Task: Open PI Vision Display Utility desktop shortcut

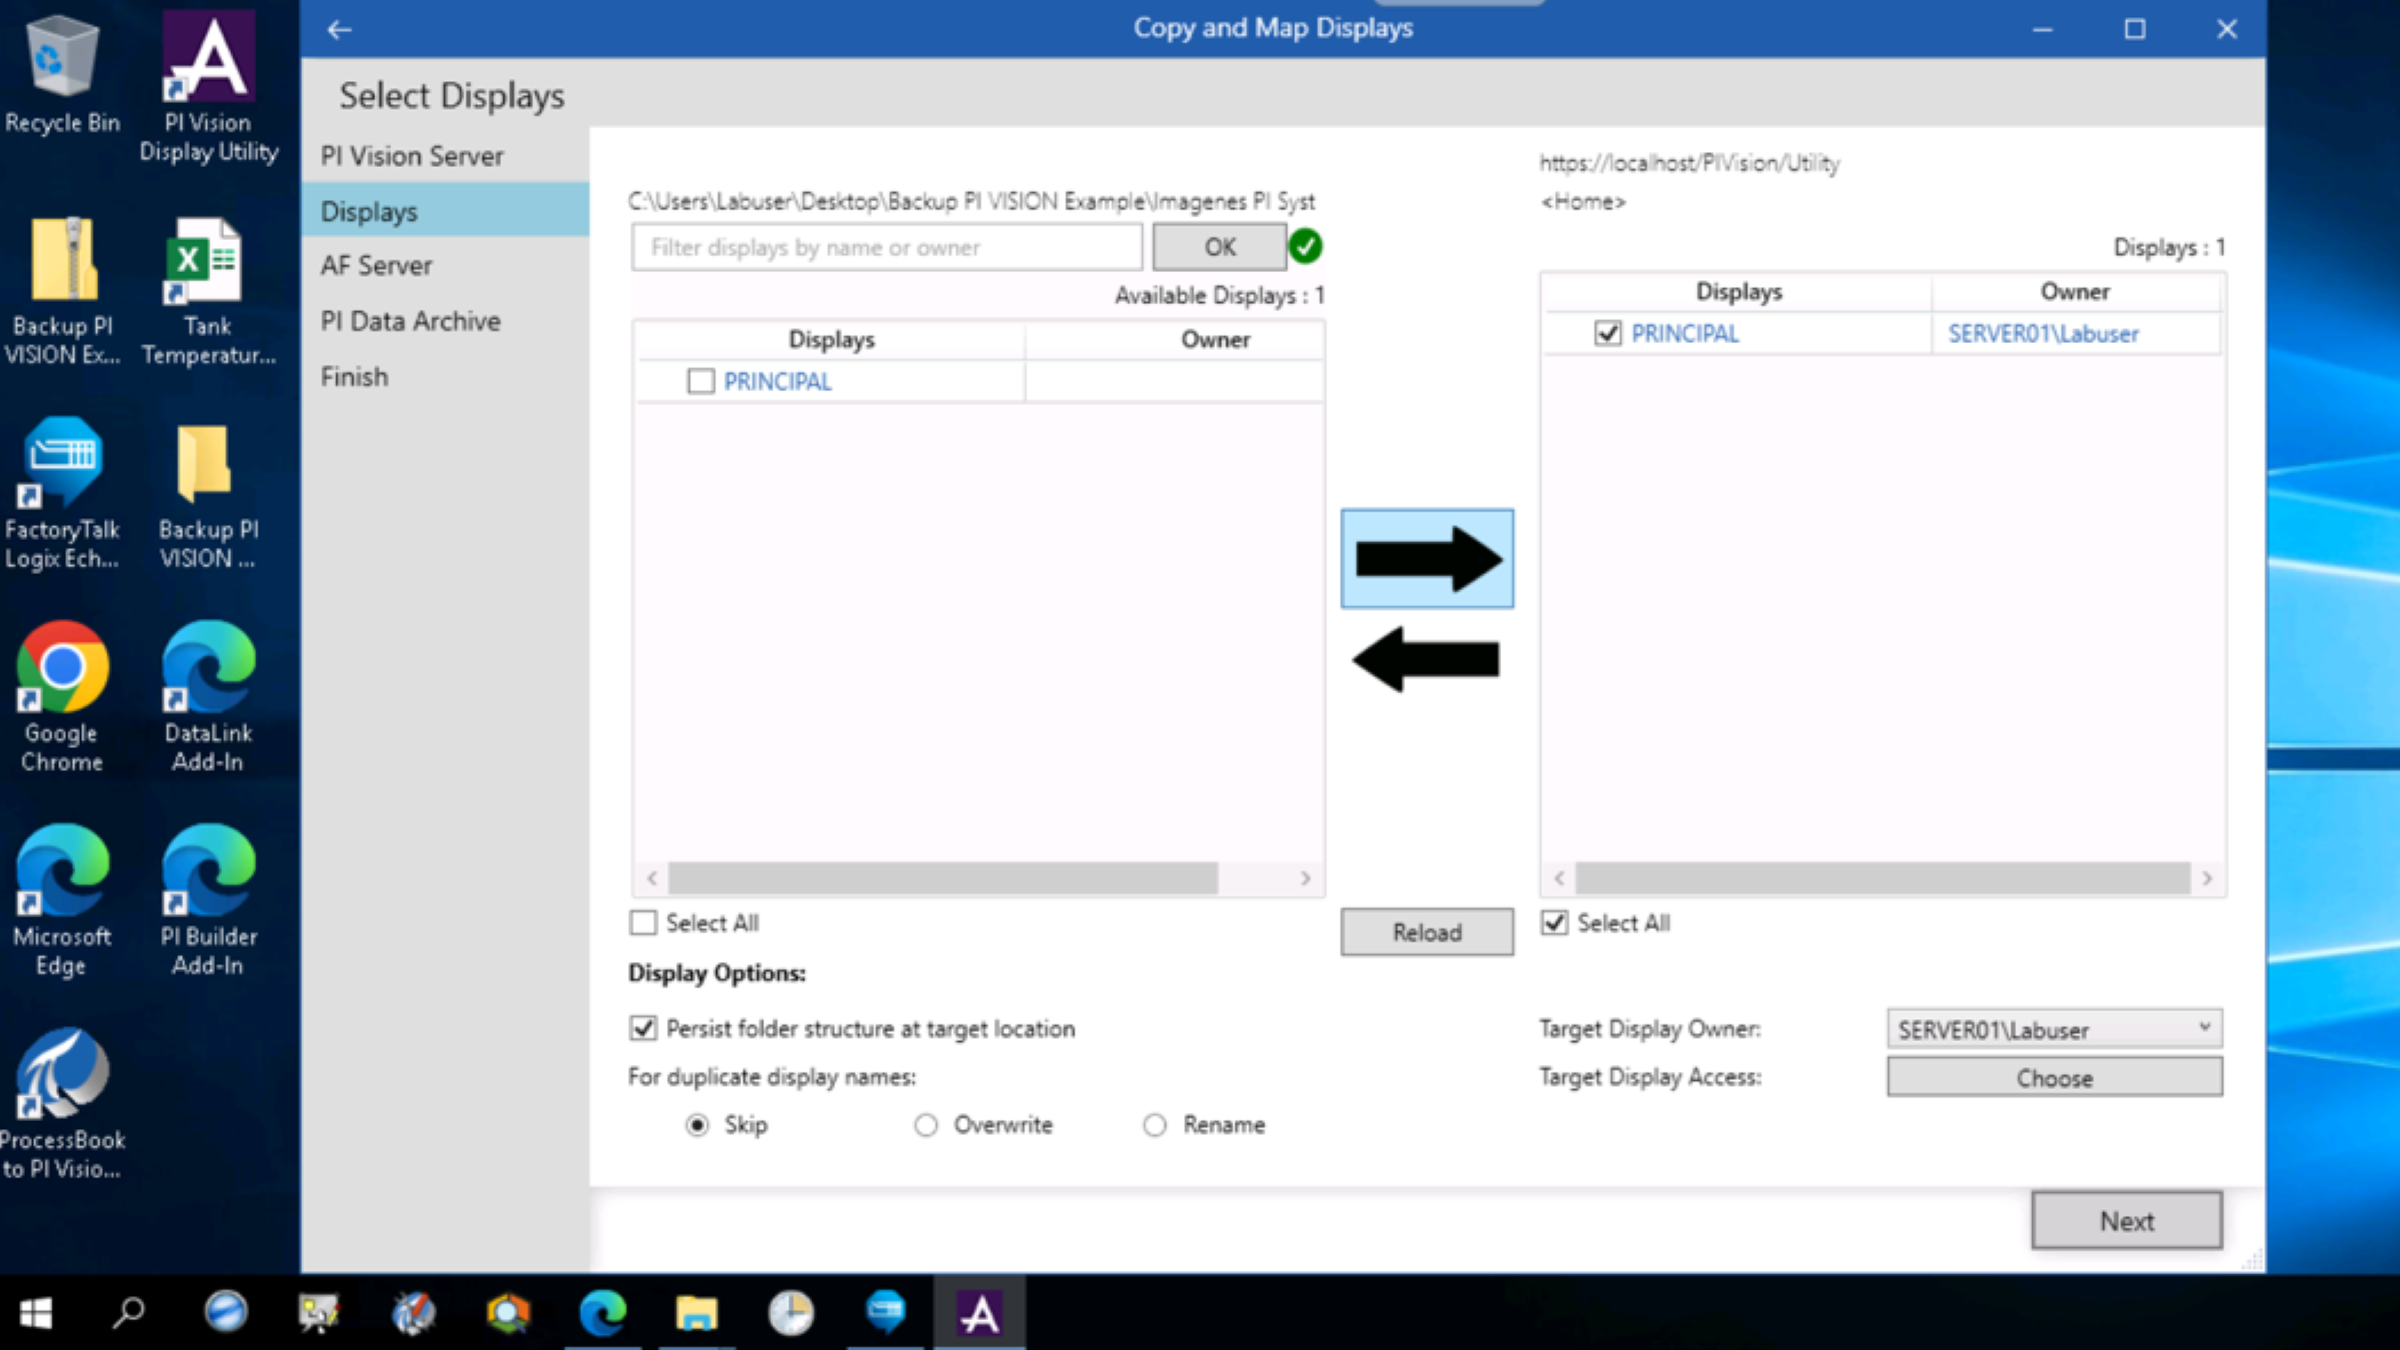Action: (x=208, y=87)
